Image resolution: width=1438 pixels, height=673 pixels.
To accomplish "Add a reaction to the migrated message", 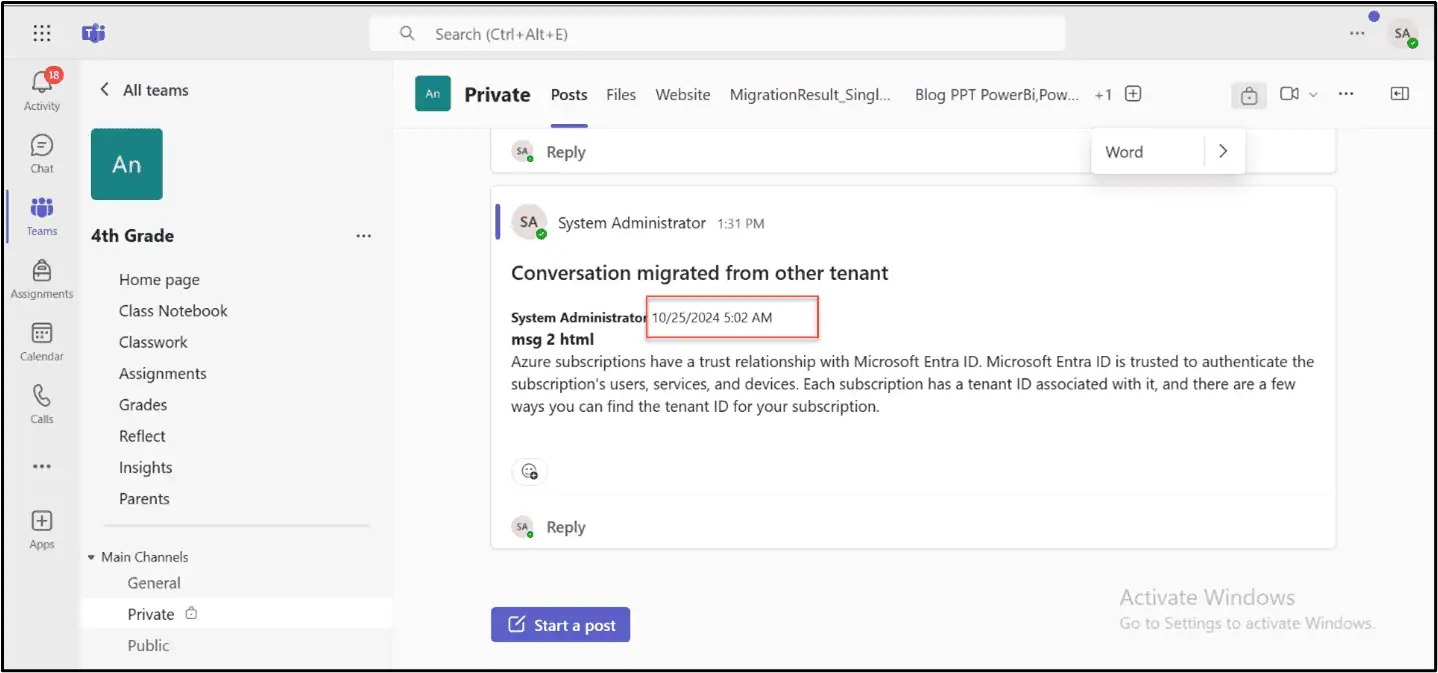I will (529, 471).
